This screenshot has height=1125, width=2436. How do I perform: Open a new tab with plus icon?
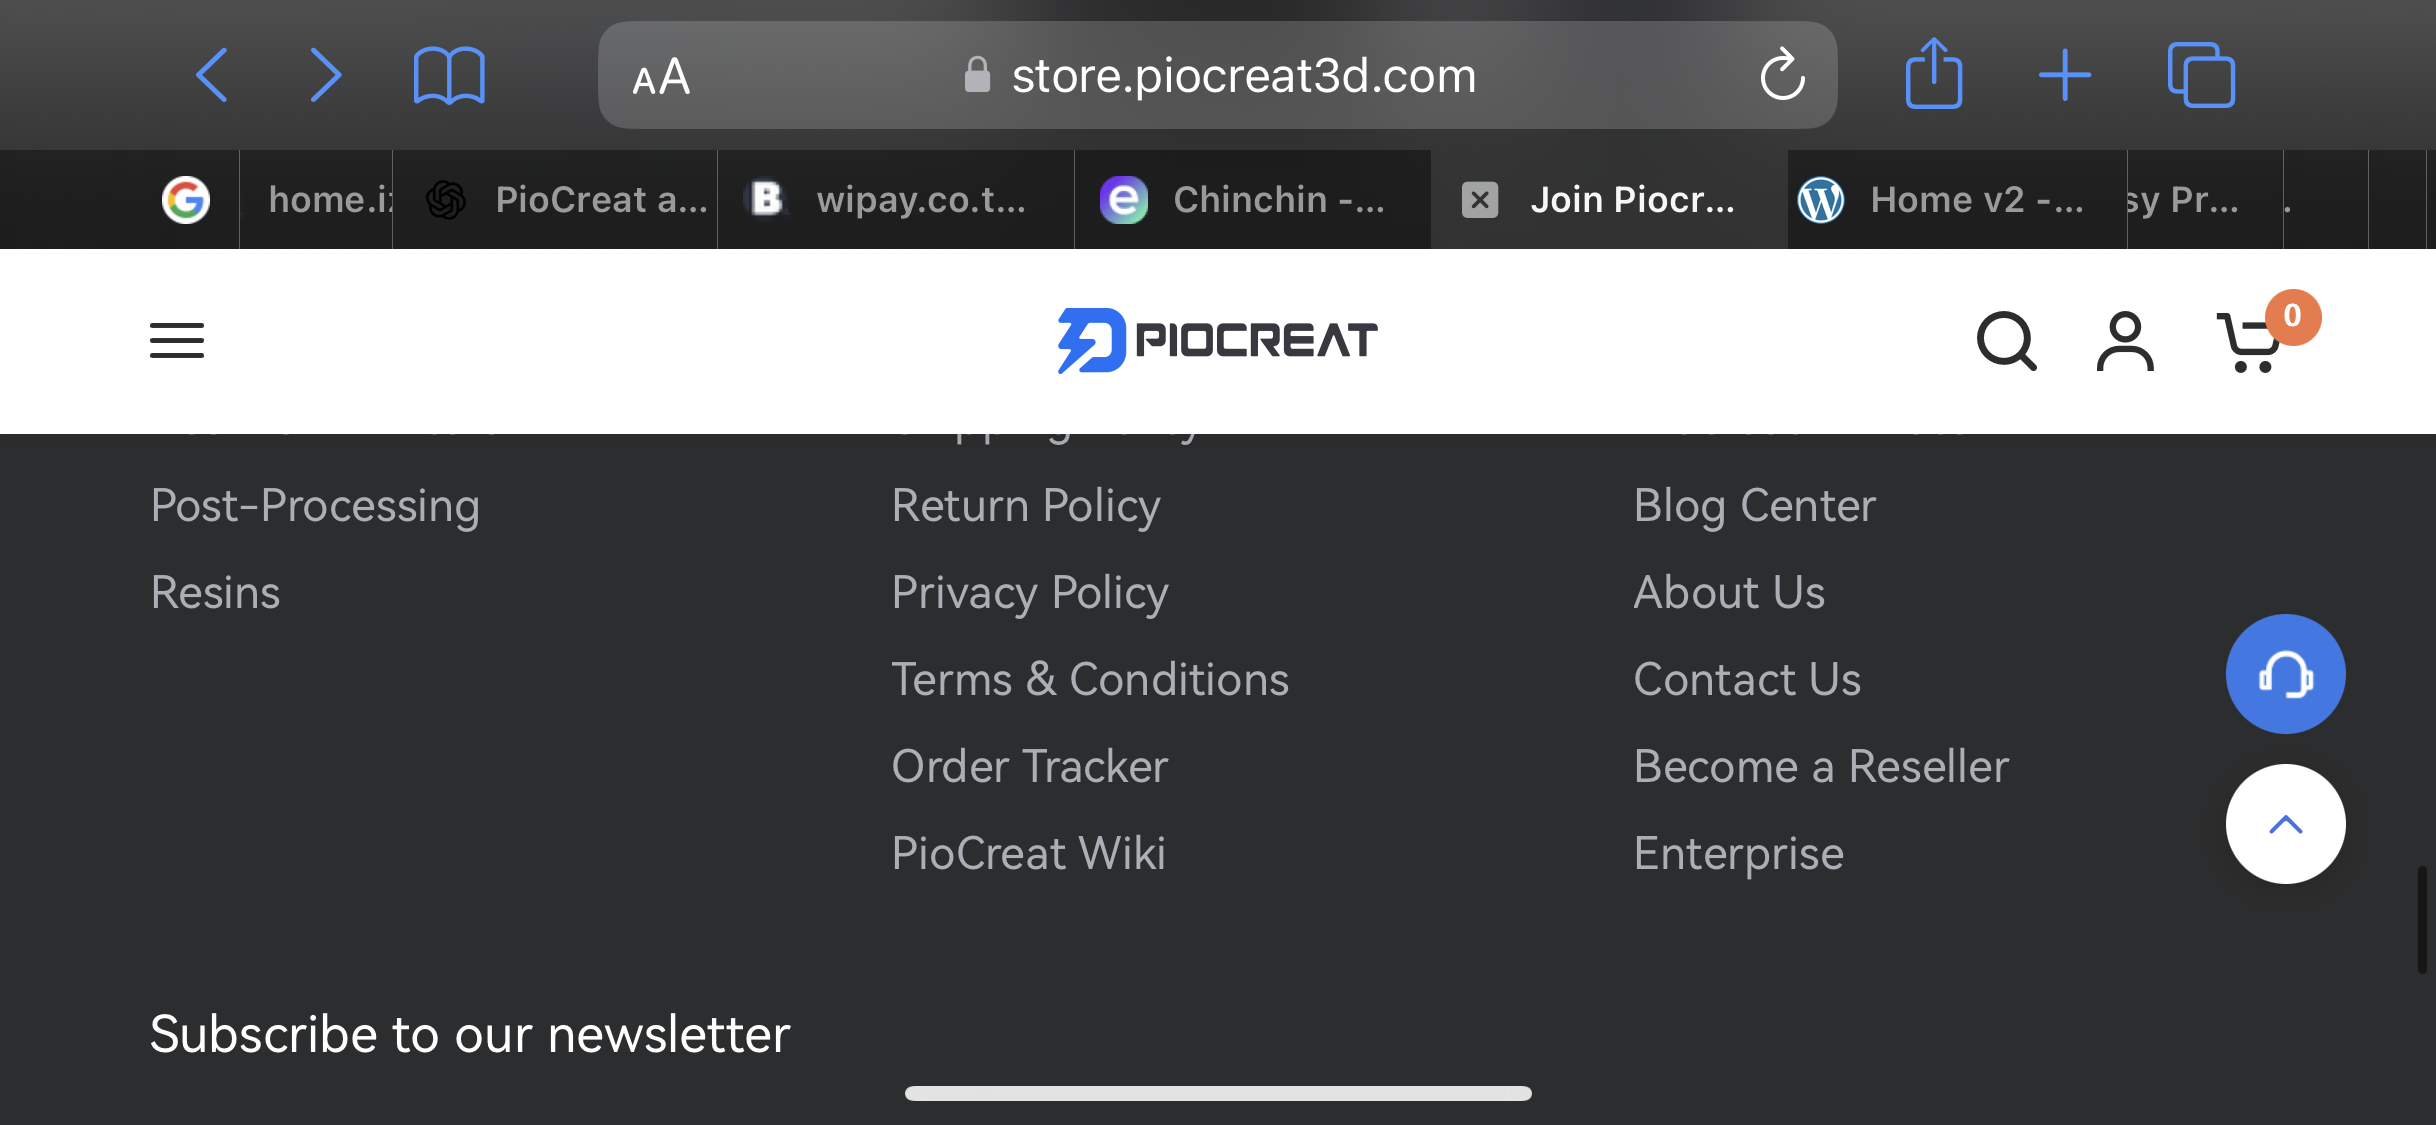2065,75
